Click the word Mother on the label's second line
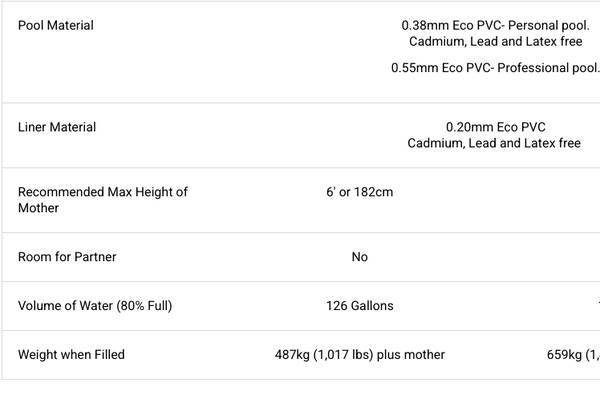600x403 pixels. [x=38, y=208]
